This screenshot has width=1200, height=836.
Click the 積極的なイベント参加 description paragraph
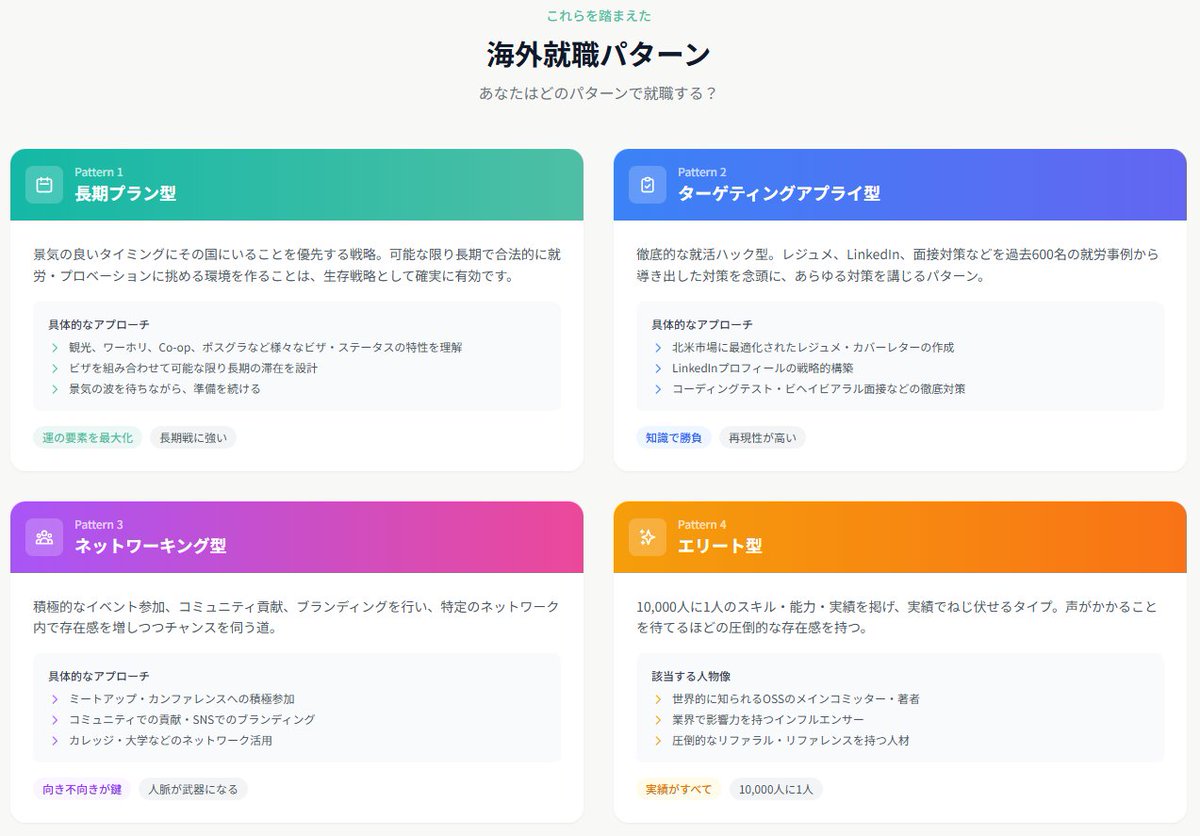point(297,617)
